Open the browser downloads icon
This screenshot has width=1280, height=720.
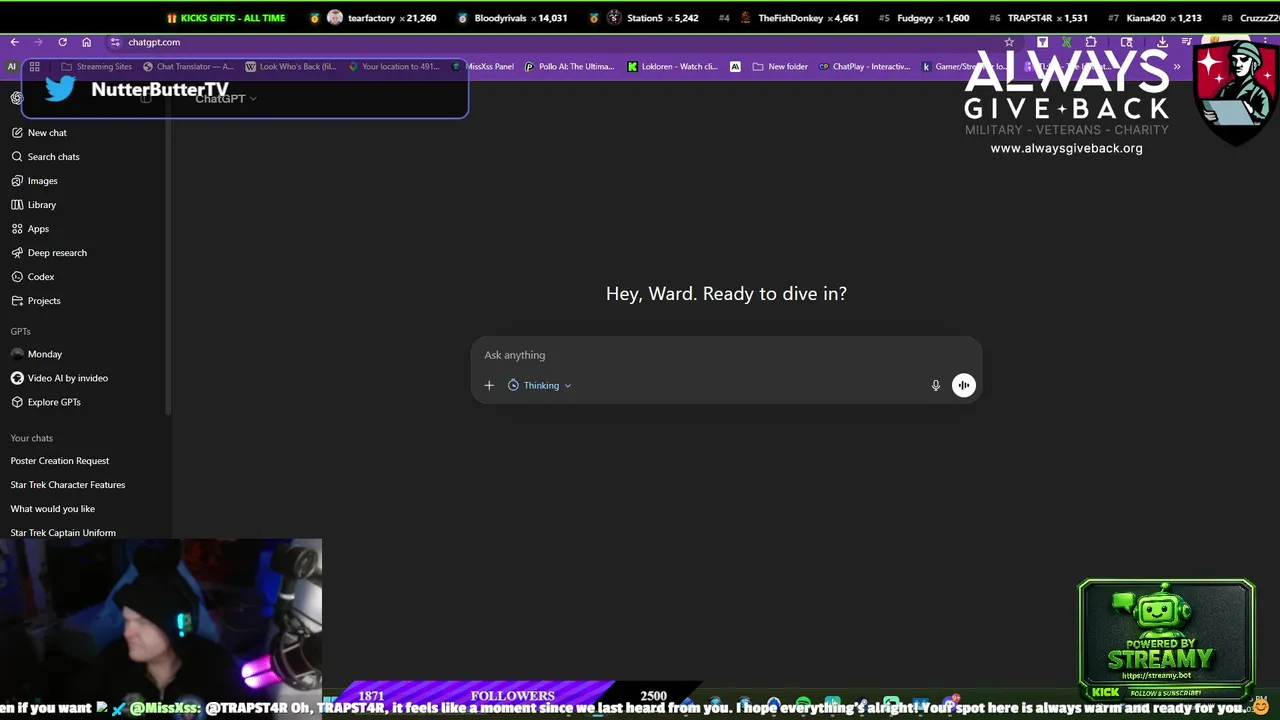pyautogui.click(x=1162, y=42)
